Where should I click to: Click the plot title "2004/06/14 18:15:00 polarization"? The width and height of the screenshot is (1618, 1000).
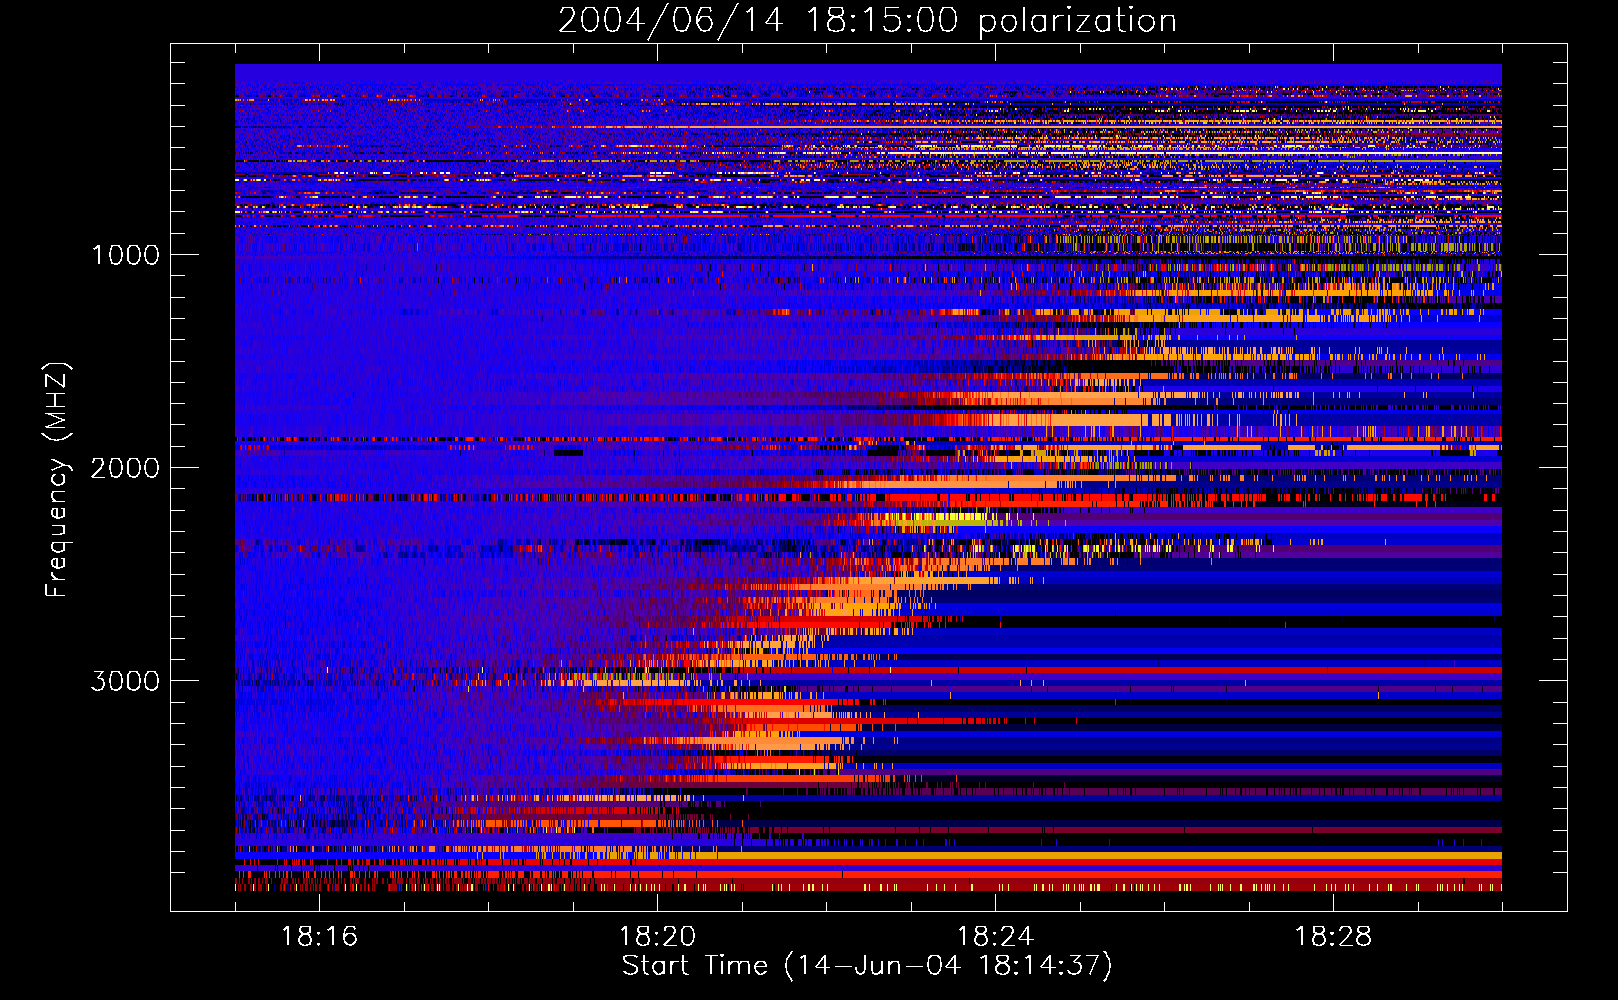(x=867, y=21)
